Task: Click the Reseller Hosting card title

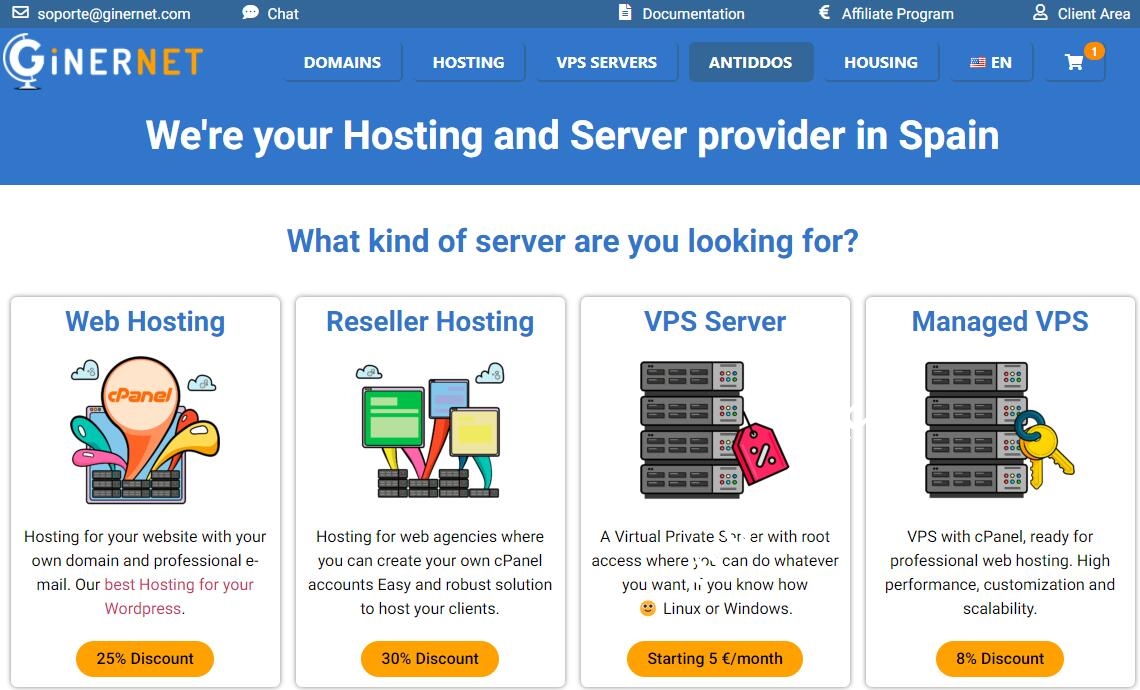Action: click(x=430, y=321)
